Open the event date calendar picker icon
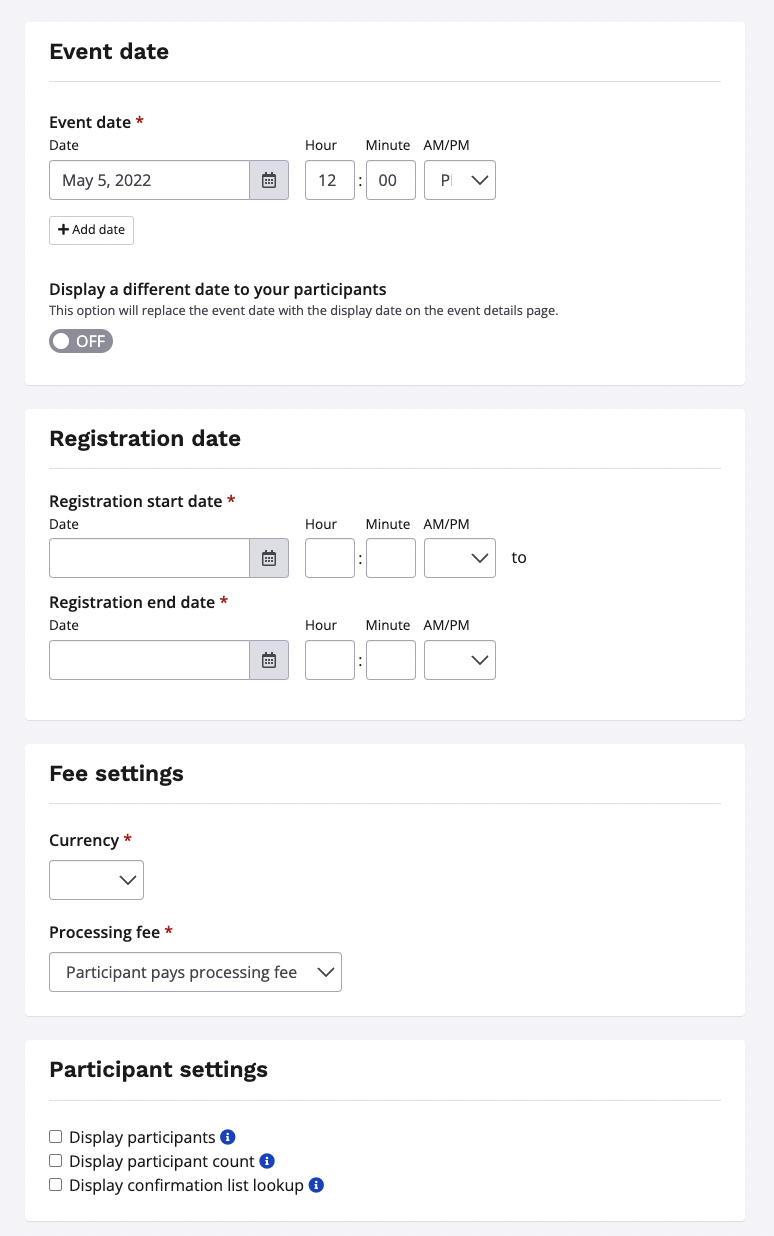 269,181
